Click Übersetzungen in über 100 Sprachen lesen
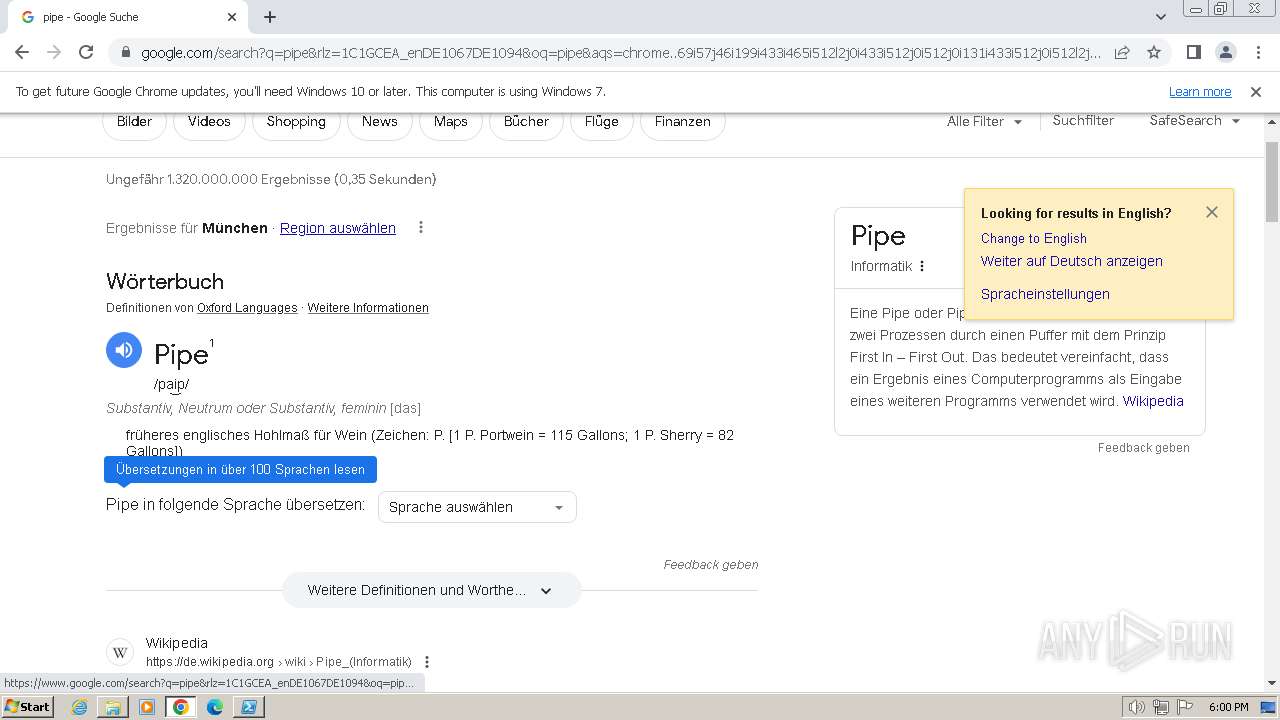1280x720 pixels. point(241,469)
